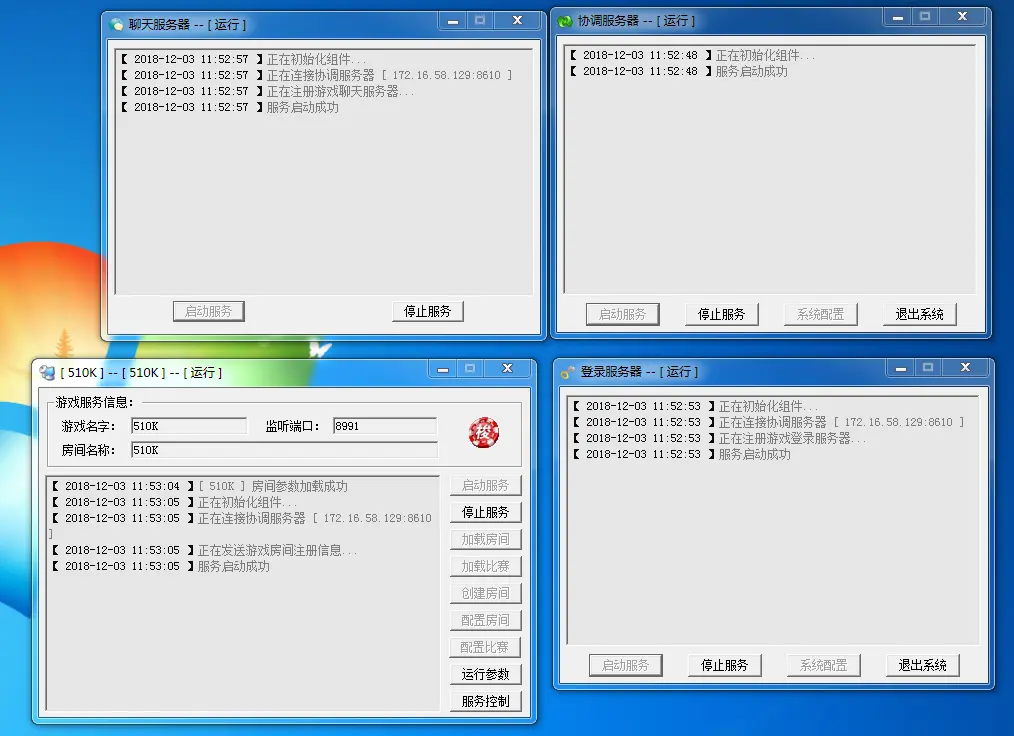Click 退出系统 in the login server window
Image resolution: width=1014 pixels, height=736 pixels.
coord(922,665)
